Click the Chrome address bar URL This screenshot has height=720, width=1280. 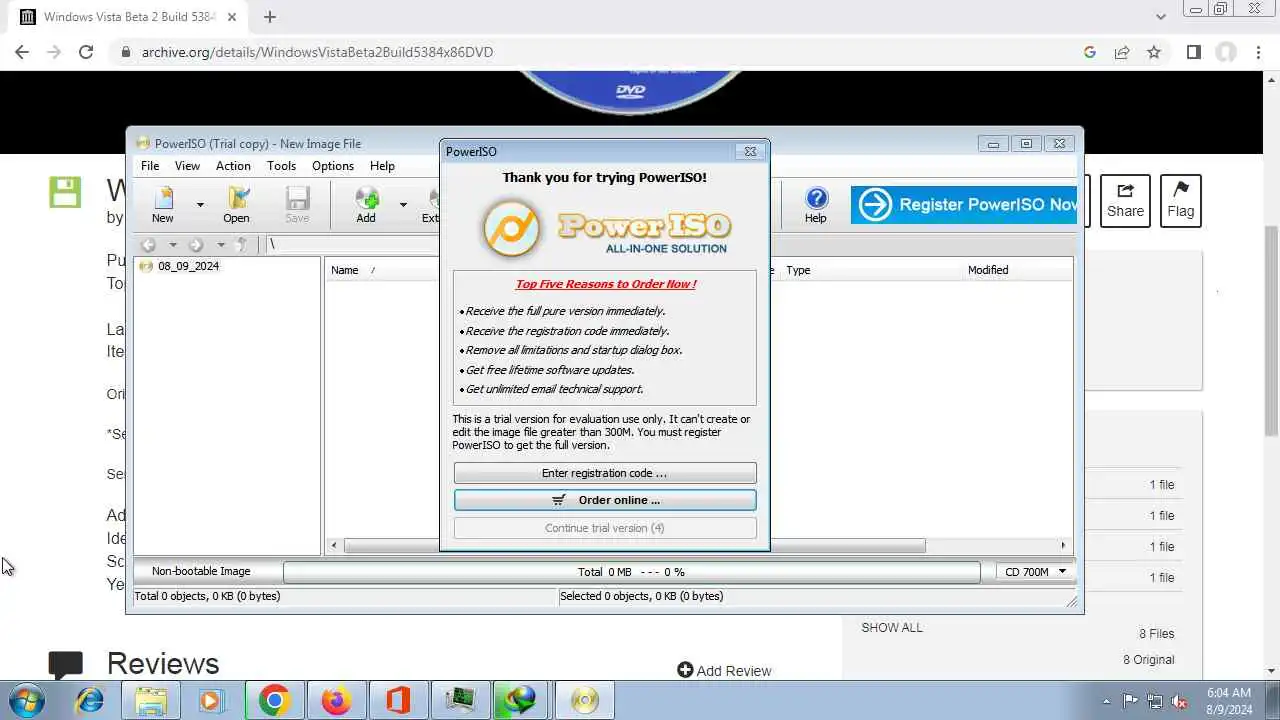(x=317, y=52)
